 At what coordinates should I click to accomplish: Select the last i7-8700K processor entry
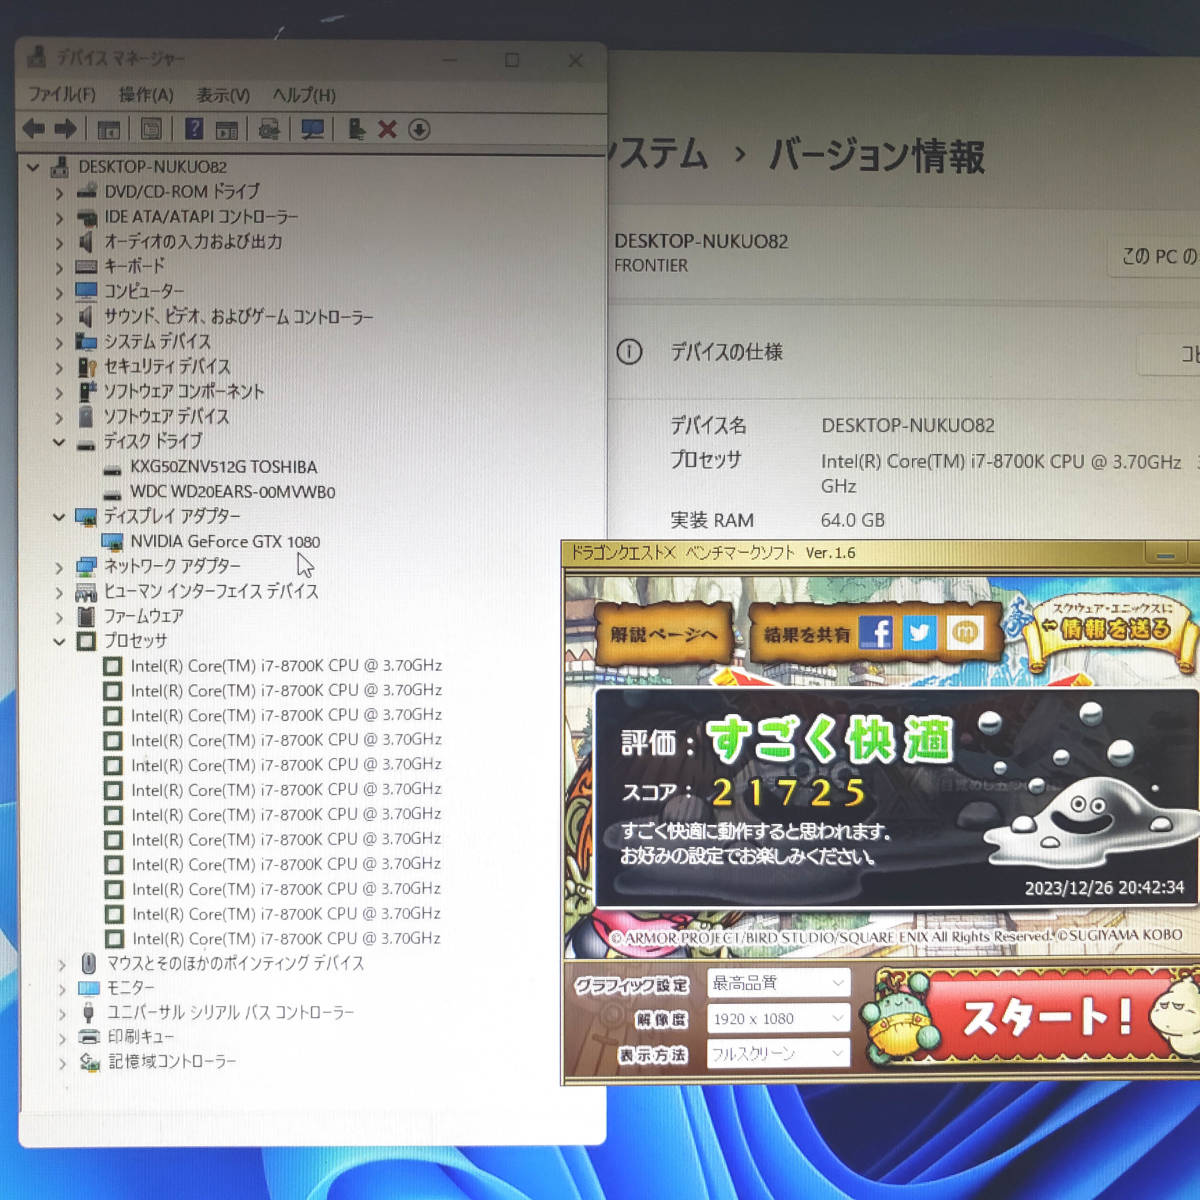pyautogui.click(x=286, y=938)
